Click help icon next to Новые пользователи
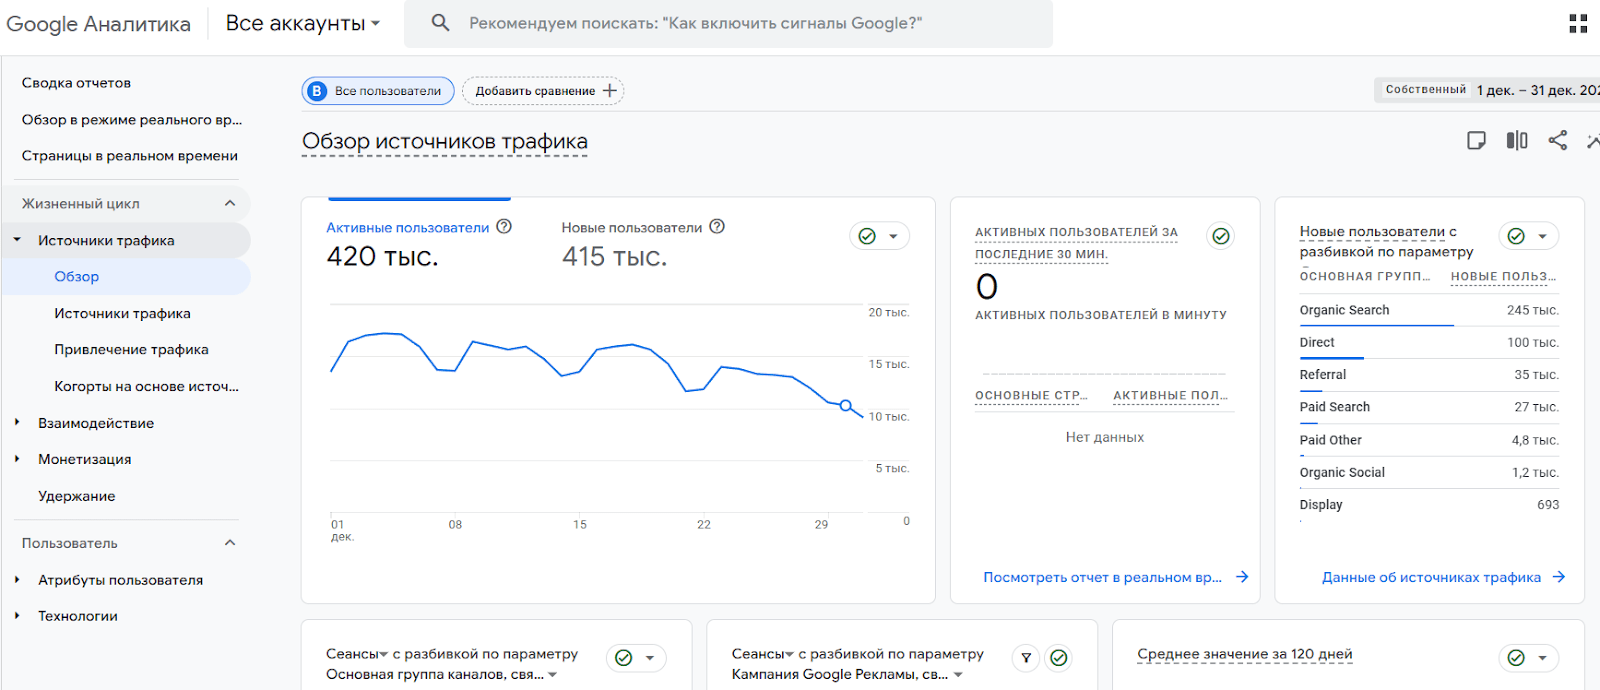1600x690 pixels. coord(717,227)
